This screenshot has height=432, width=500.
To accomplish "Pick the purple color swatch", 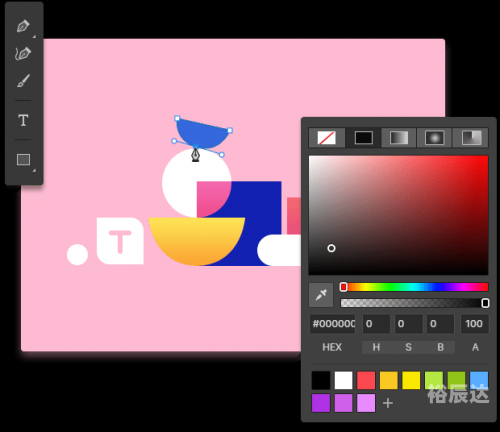I will (x=321, y=403).
